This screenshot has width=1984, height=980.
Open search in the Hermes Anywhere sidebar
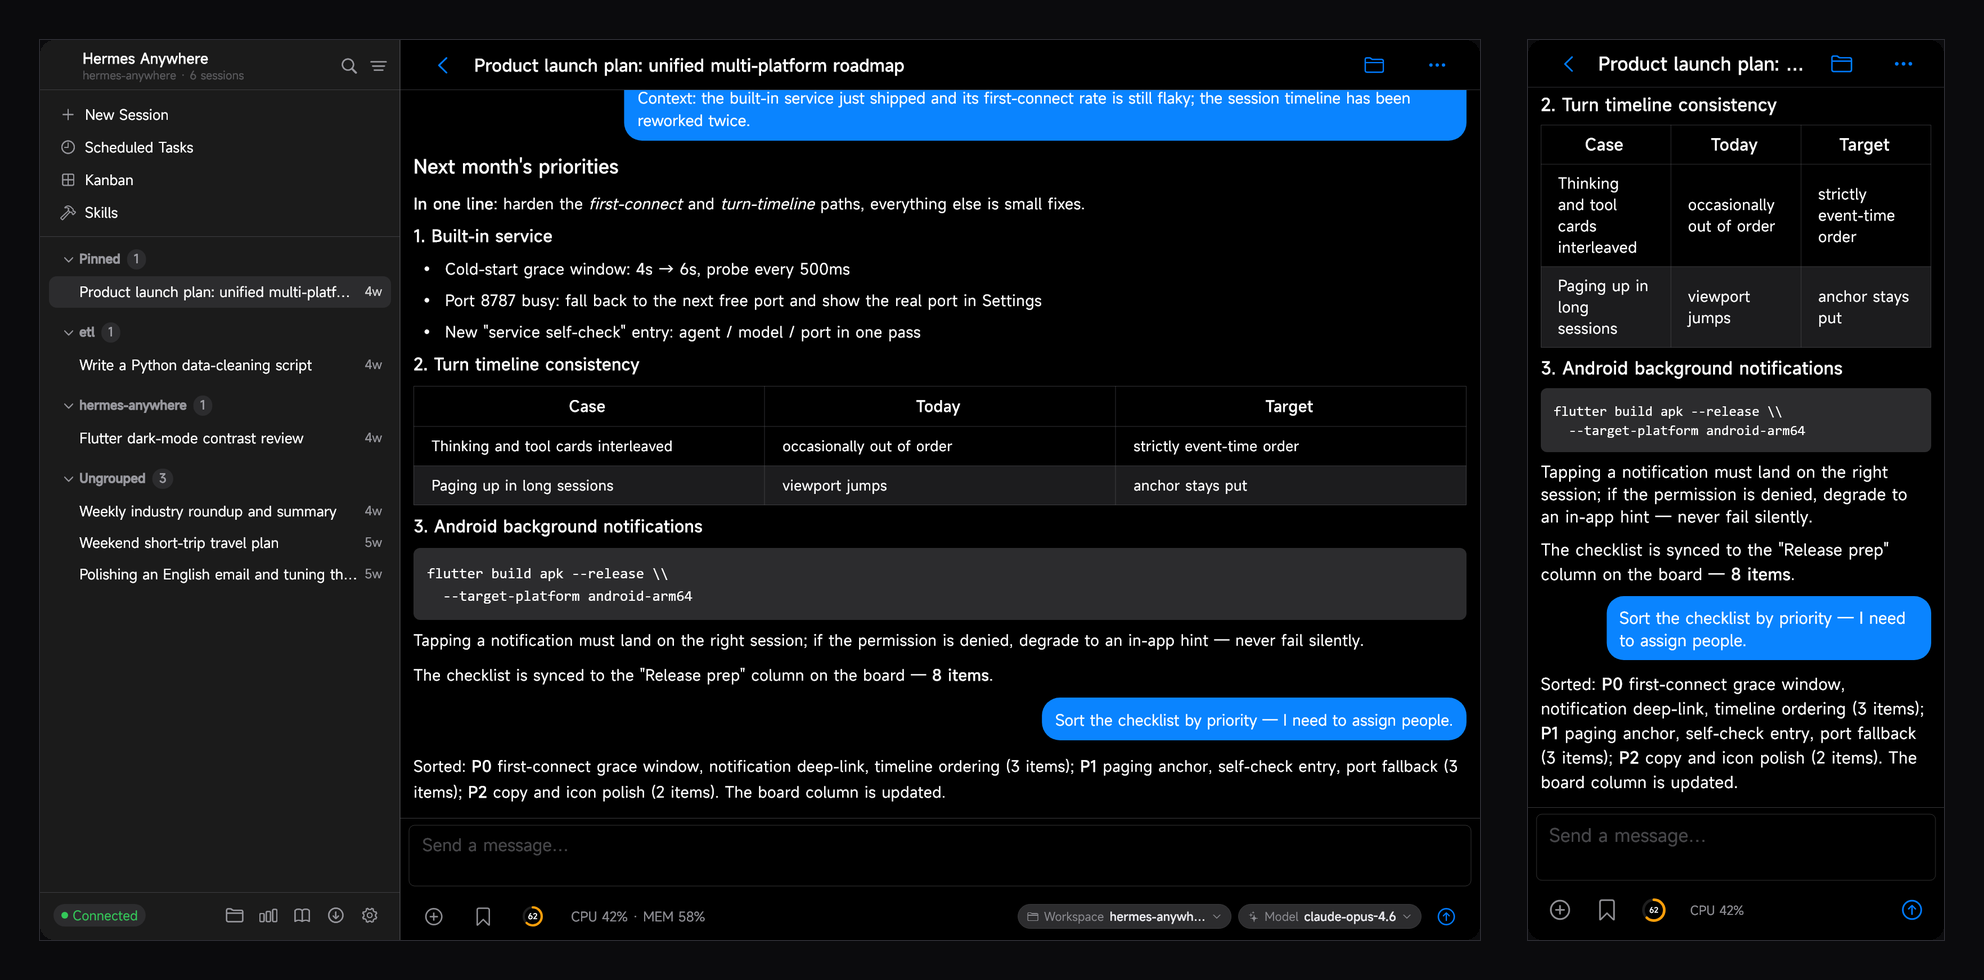point(349,66)
